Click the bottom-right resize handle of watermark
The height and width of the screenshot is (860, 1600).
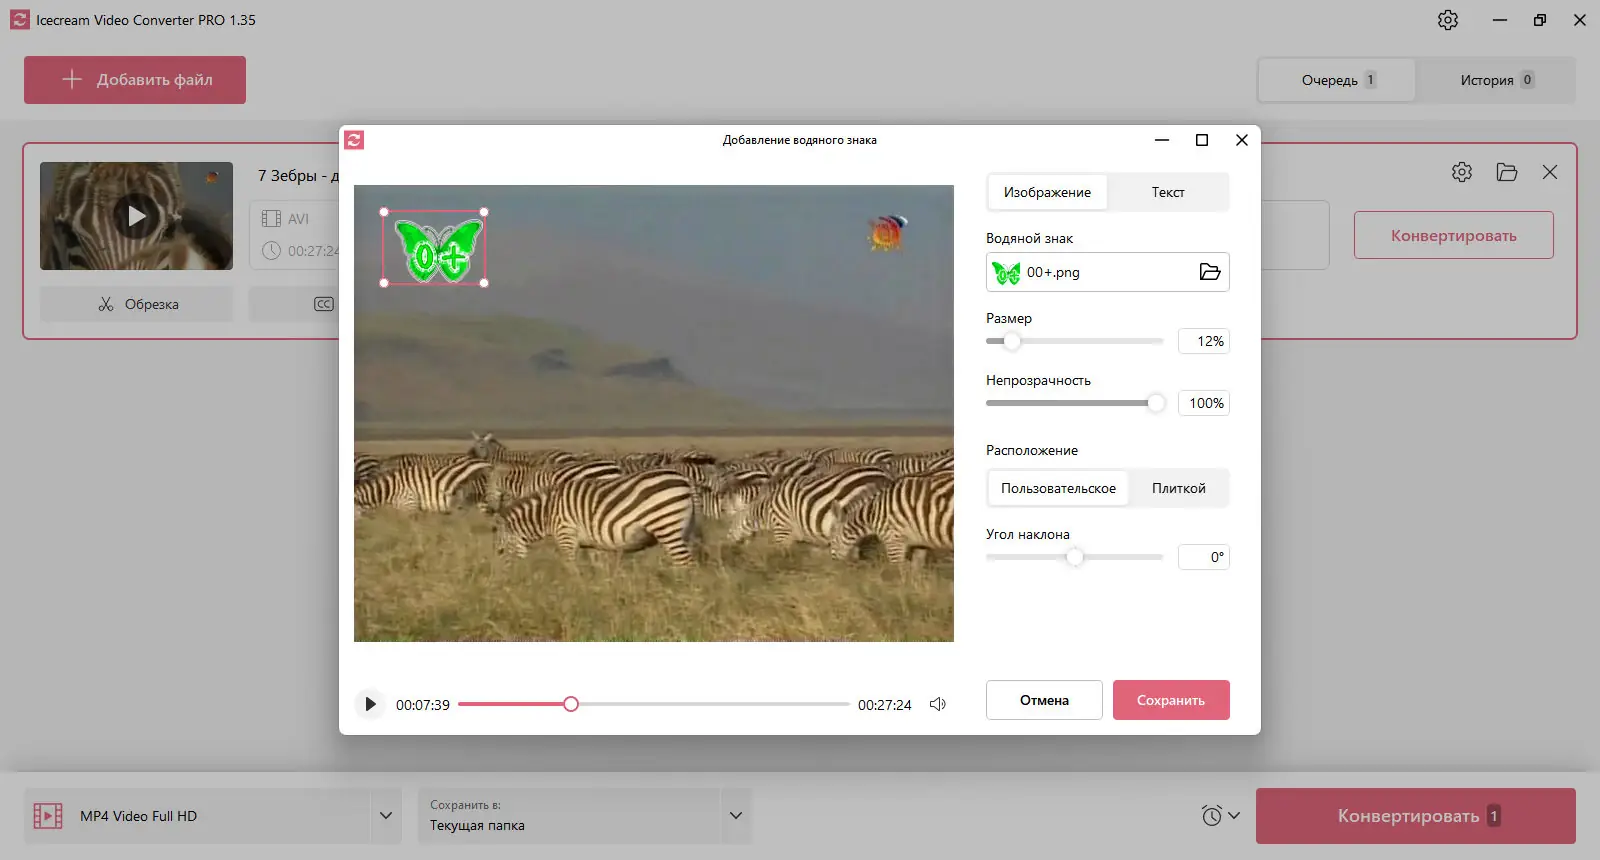click(x=485, y=283)
